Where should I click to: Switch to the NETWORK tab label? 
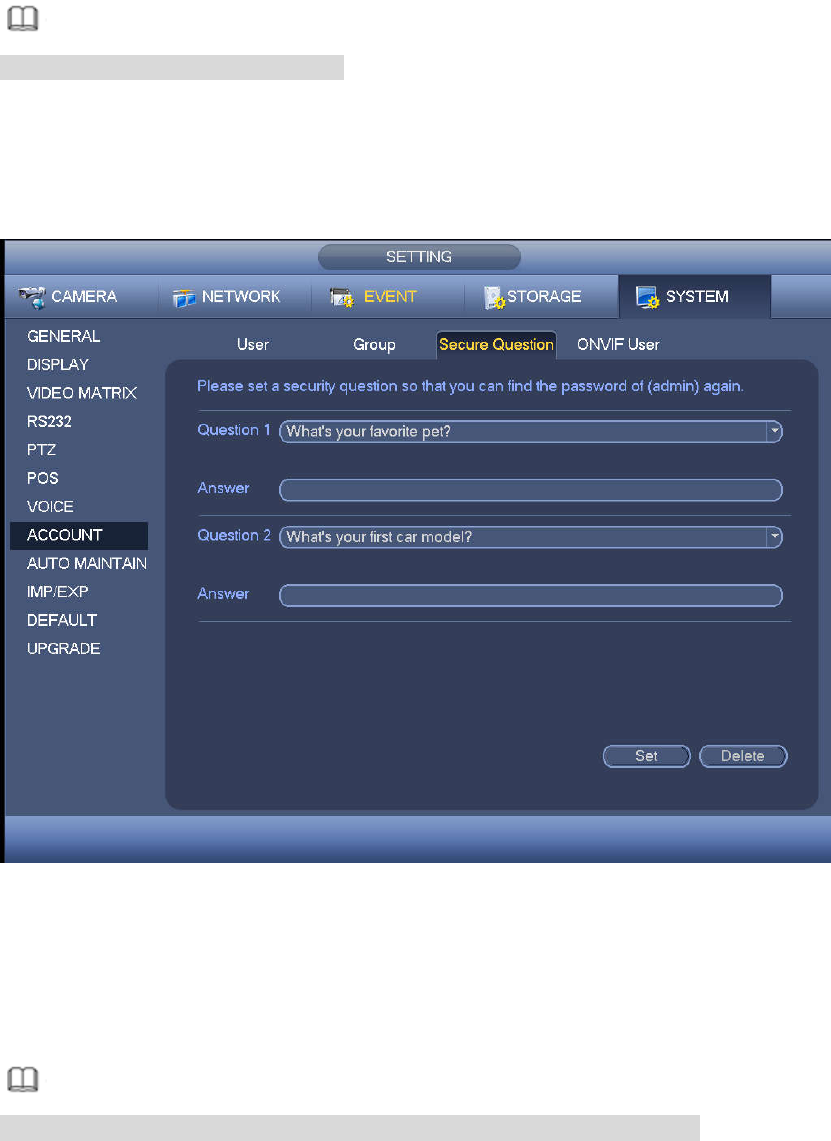click(x=241, y=297)
